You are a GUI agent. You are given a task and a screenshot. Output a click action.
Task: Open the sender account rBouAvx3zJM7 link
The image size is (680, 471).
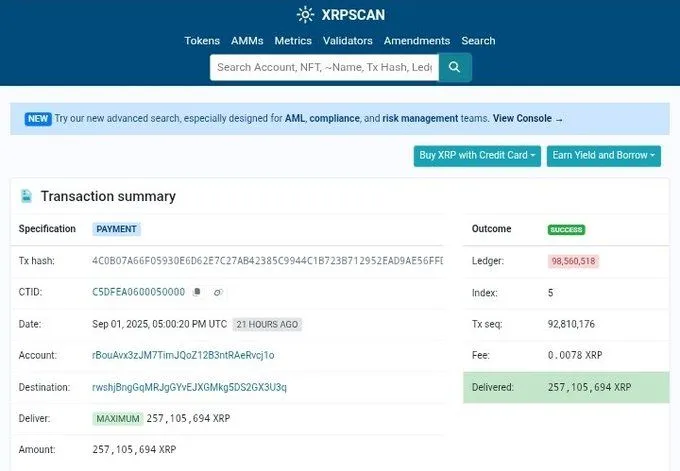[183, 355]
